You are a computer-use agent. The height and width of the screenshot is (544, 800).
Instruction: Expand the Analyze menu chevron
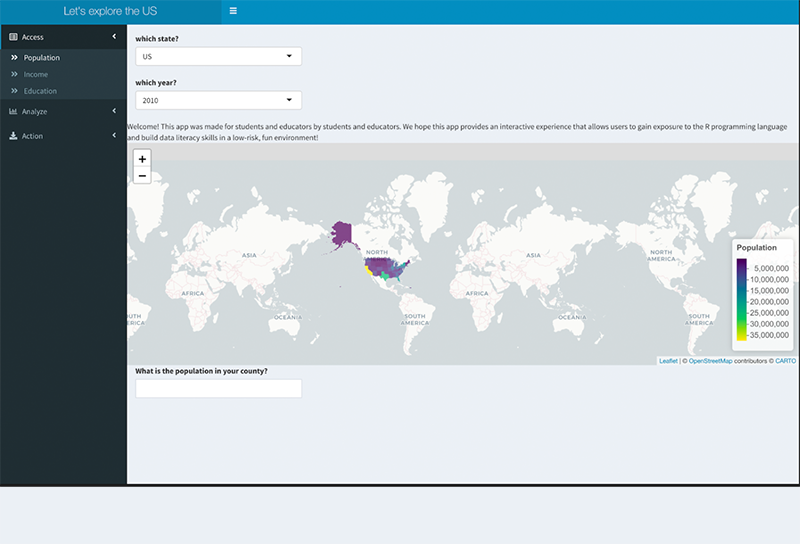(114, 111)
